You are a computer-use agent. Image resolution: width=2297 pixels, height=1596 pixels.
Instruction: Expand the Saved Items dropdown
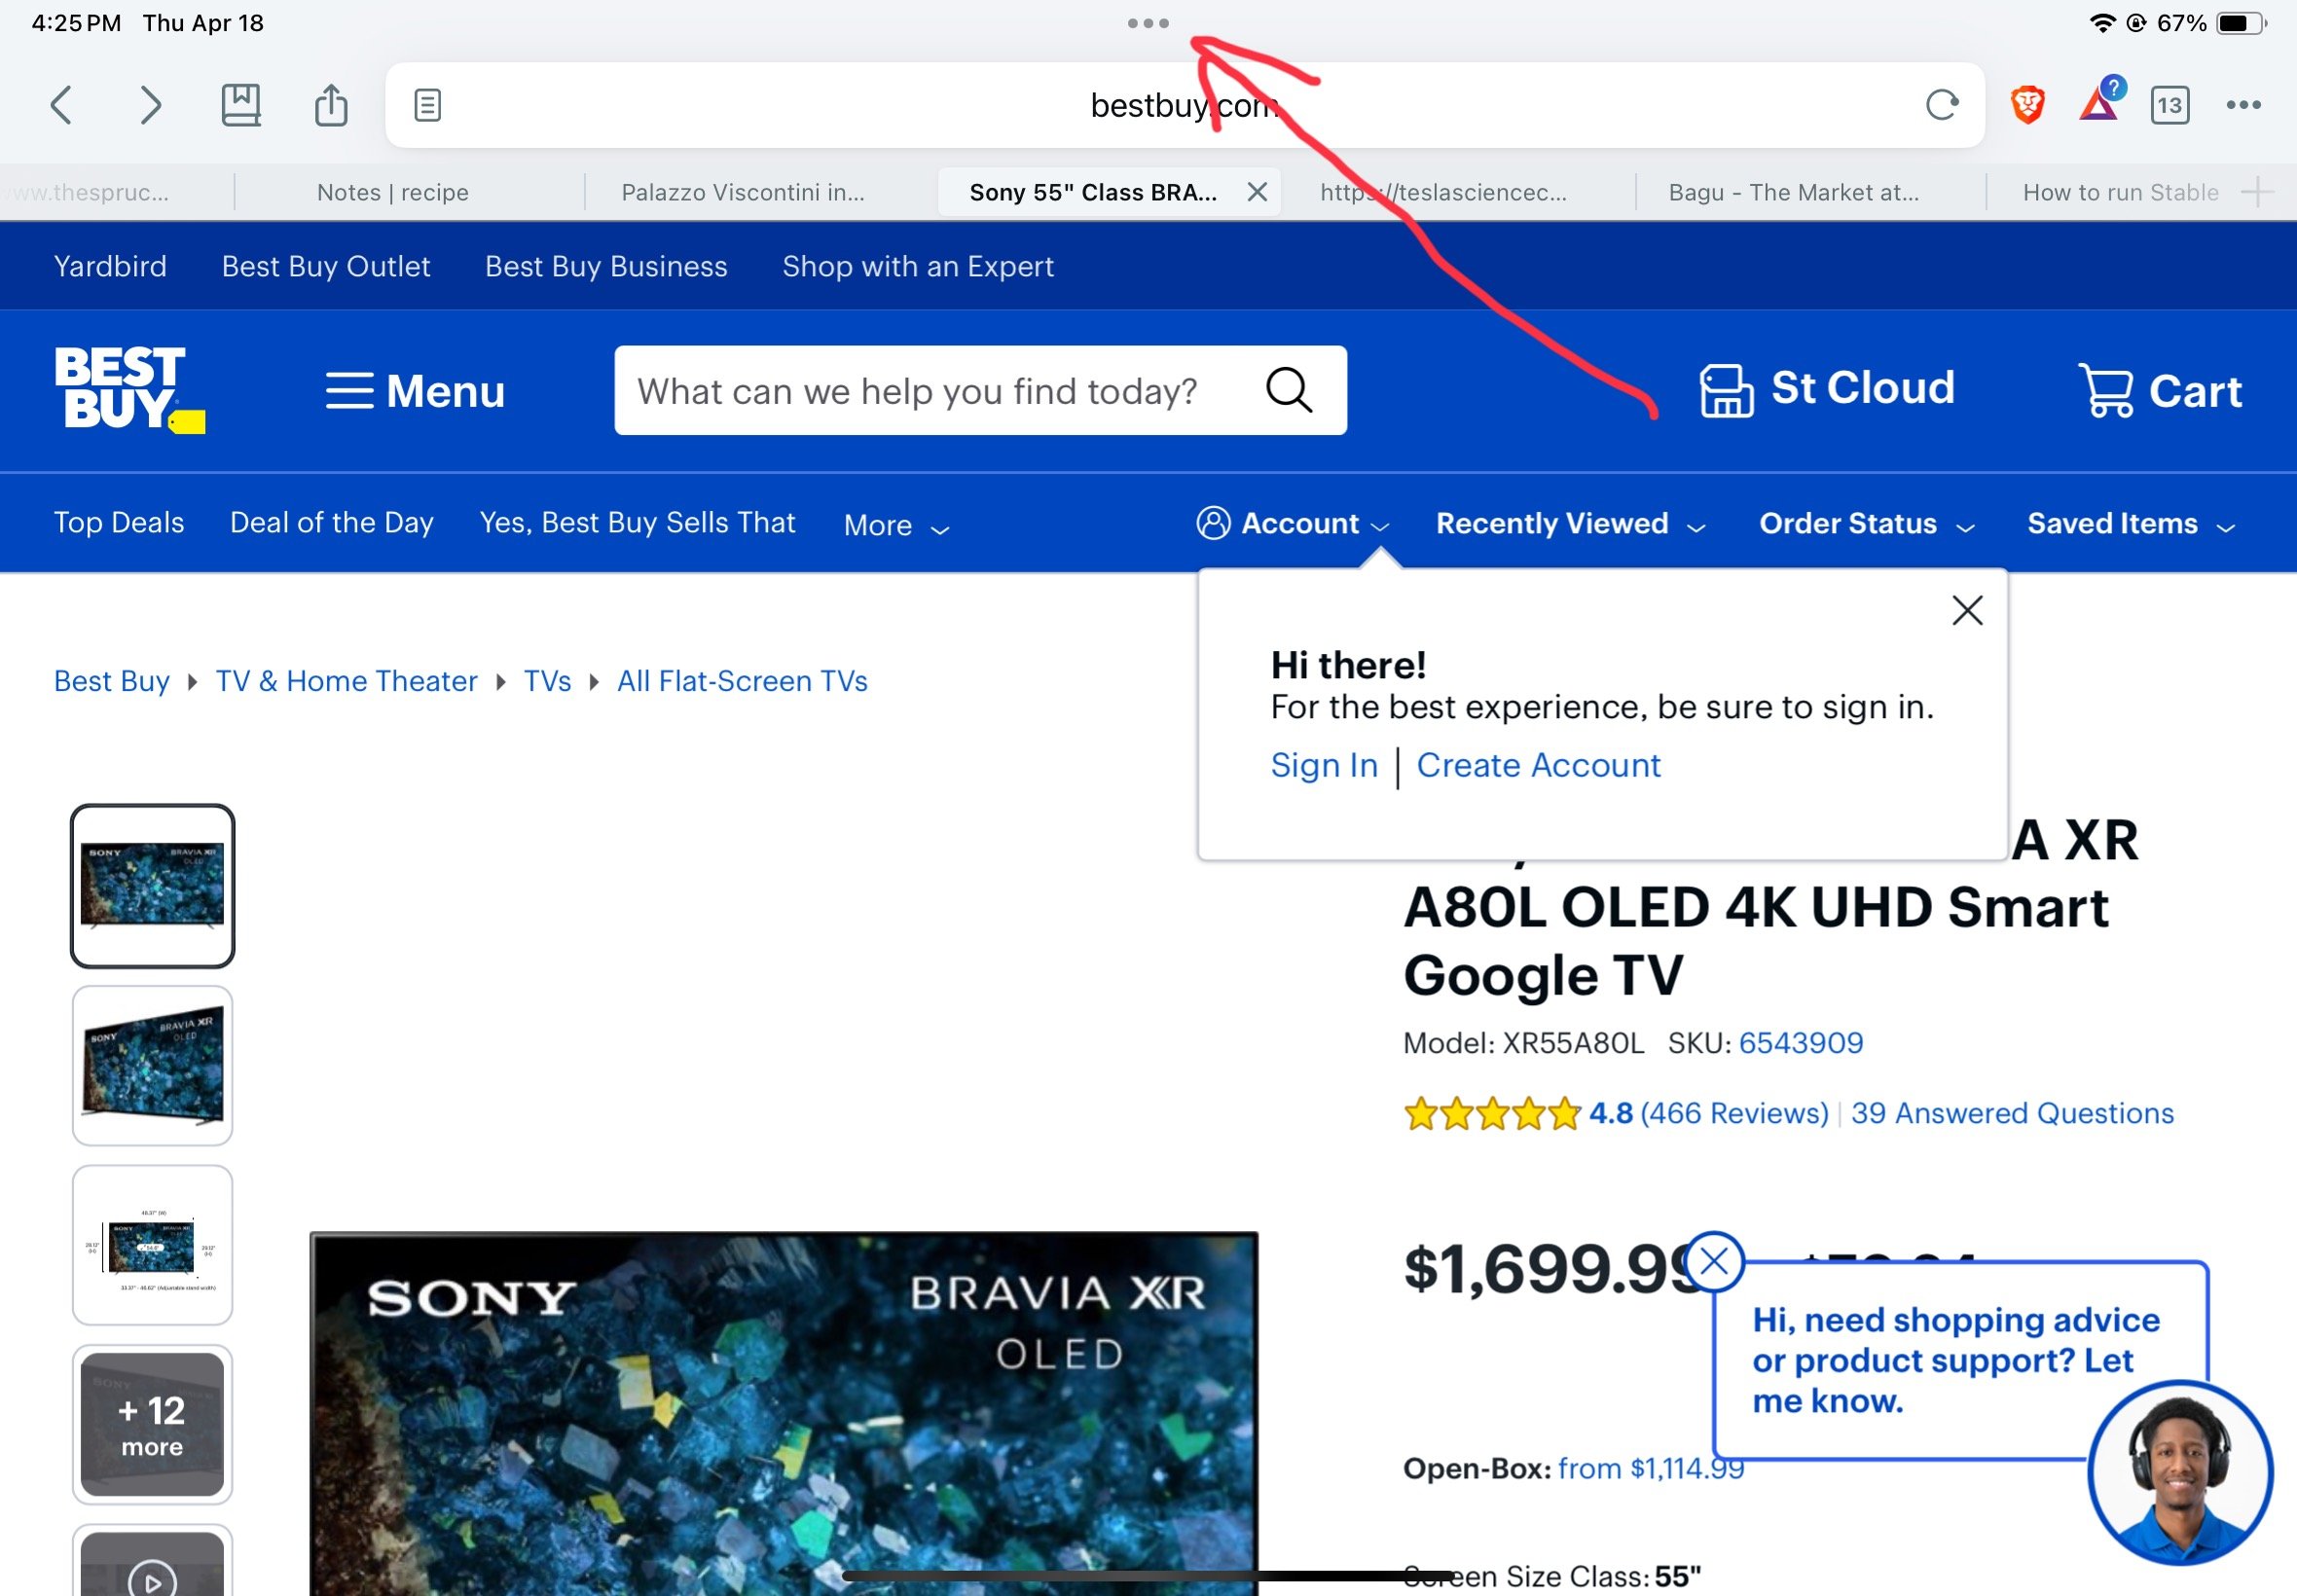tap(2130, 524)
